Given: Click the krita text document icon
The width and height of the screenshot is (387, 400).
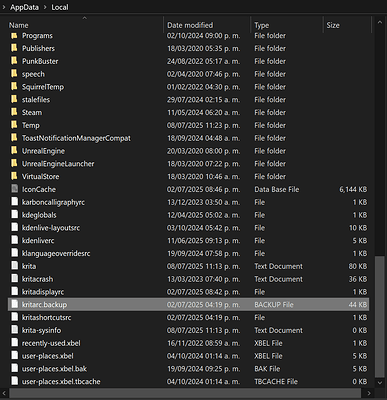Looking at the screenshot, I should point(14,266).
